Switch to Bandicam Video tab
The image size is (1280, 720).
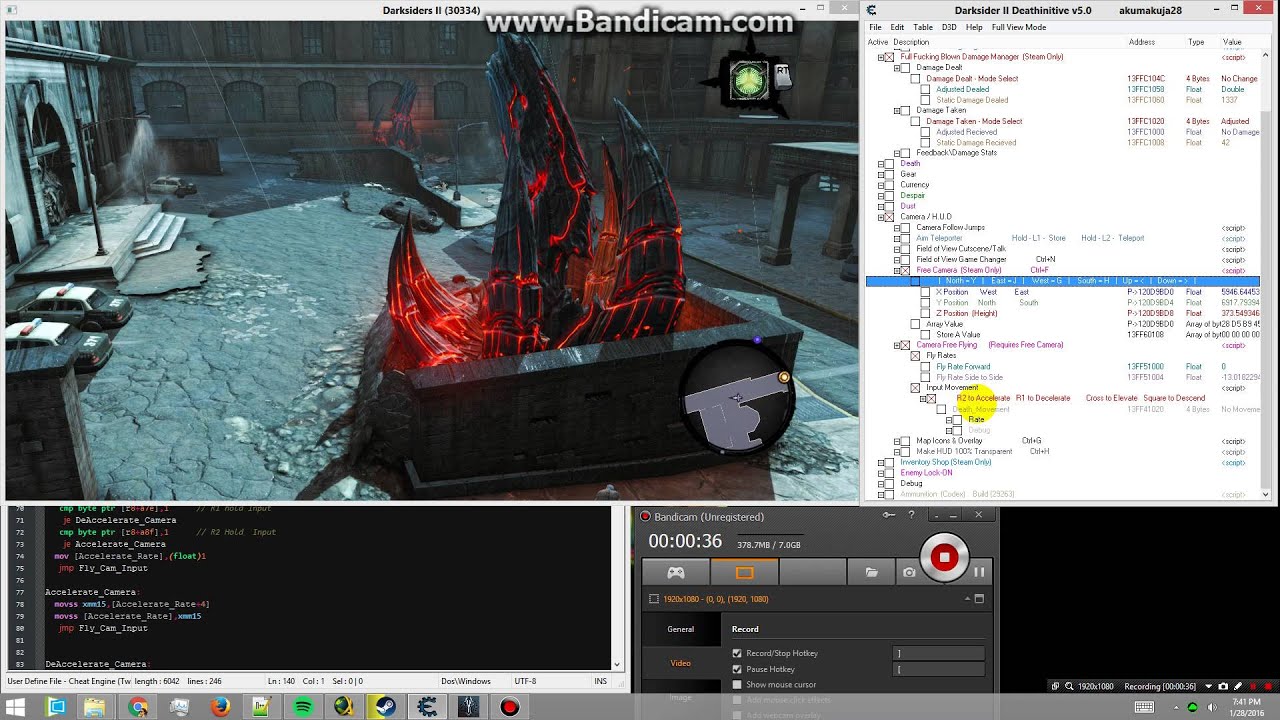pos(680,663)
